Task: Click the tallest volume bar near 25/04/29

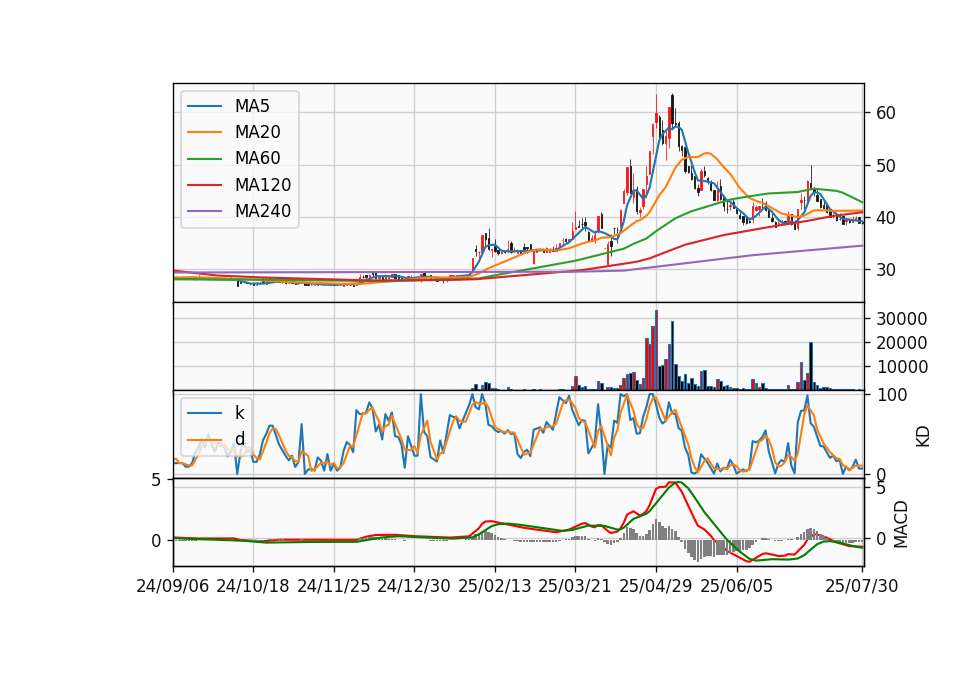Action: click(x=656, y=350)
